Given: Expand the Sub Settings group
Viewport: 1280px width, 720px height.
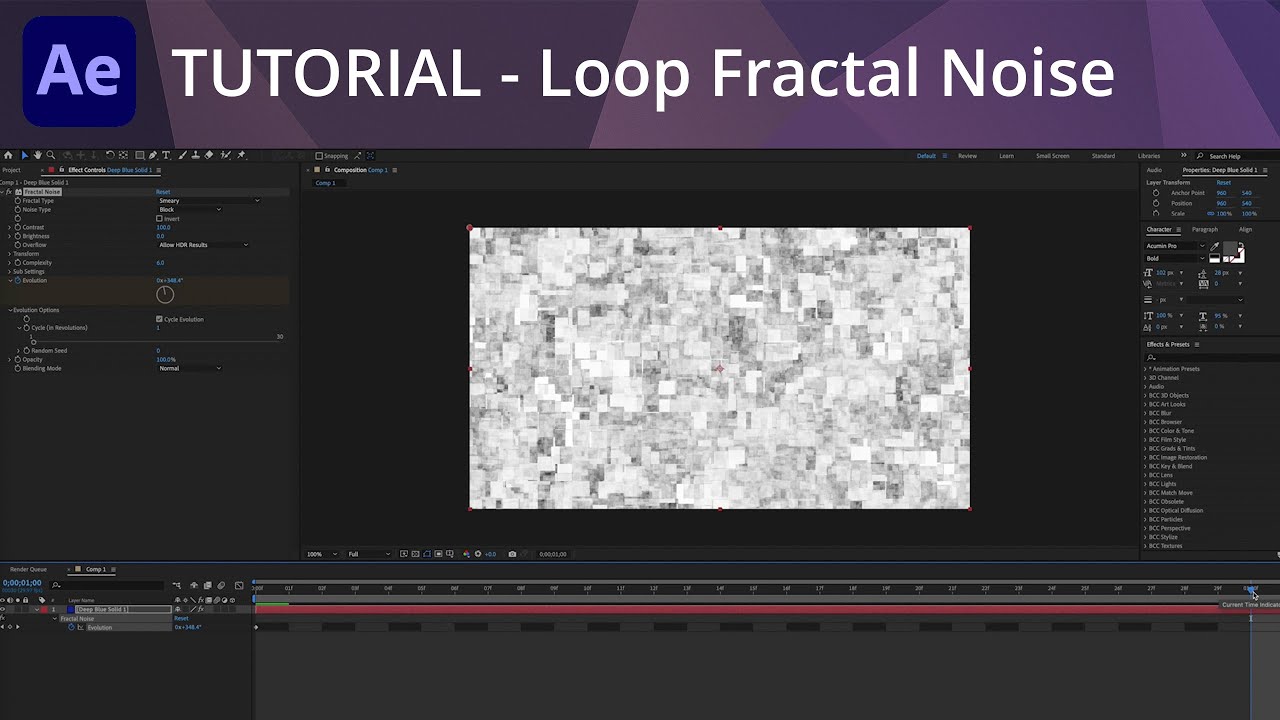Looking at the screenshot, I should click(9, 272).
